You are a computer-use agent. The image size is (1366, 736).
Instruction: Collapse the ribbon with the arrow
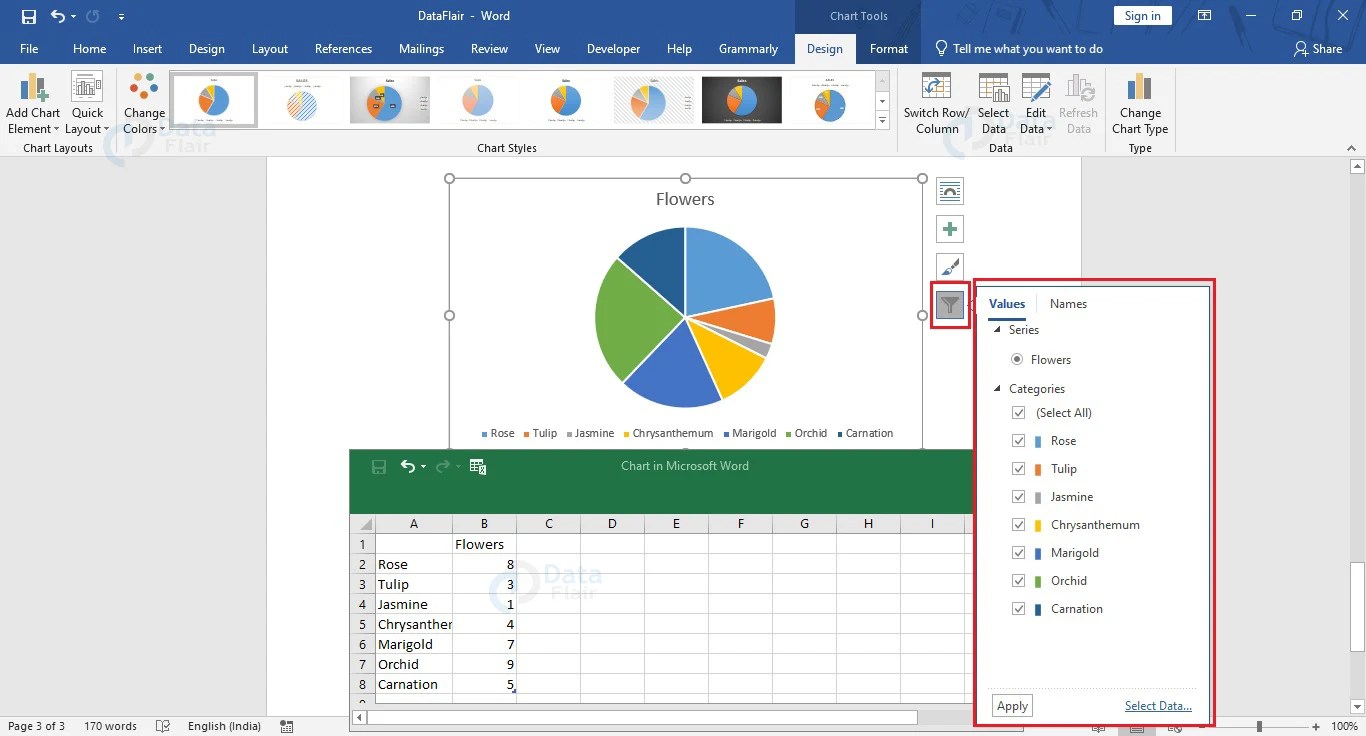(1350, 148)
